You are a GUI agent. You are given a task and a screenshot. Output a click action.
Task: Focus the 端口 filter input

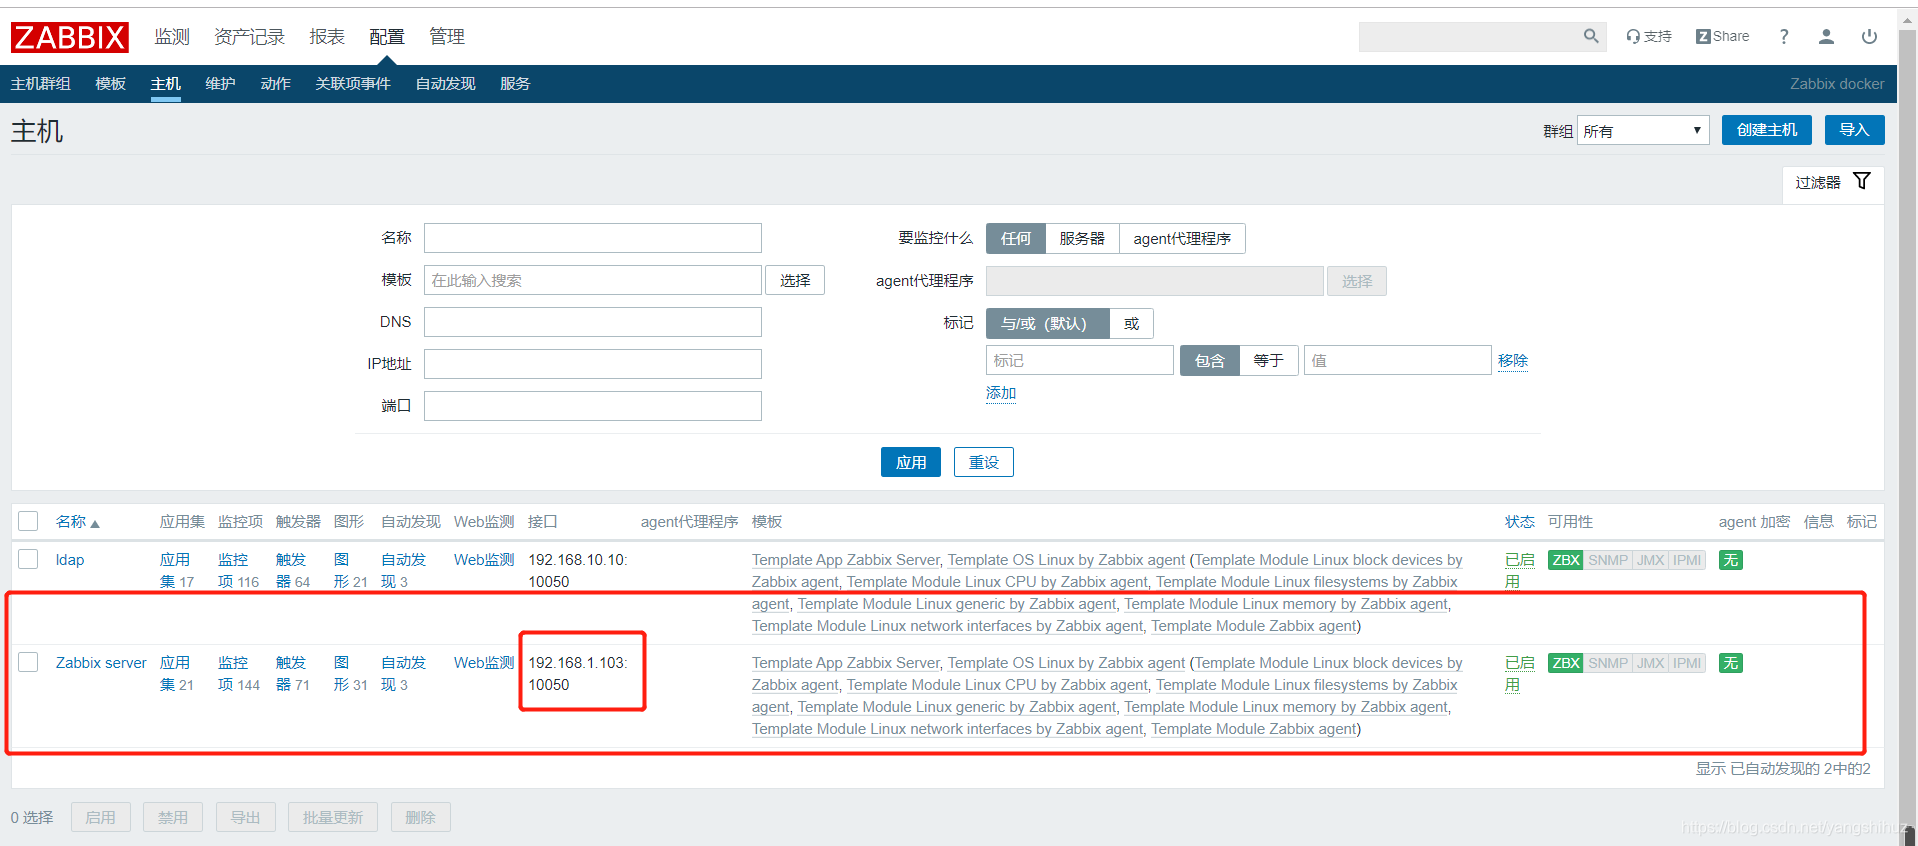pos(593,406)
